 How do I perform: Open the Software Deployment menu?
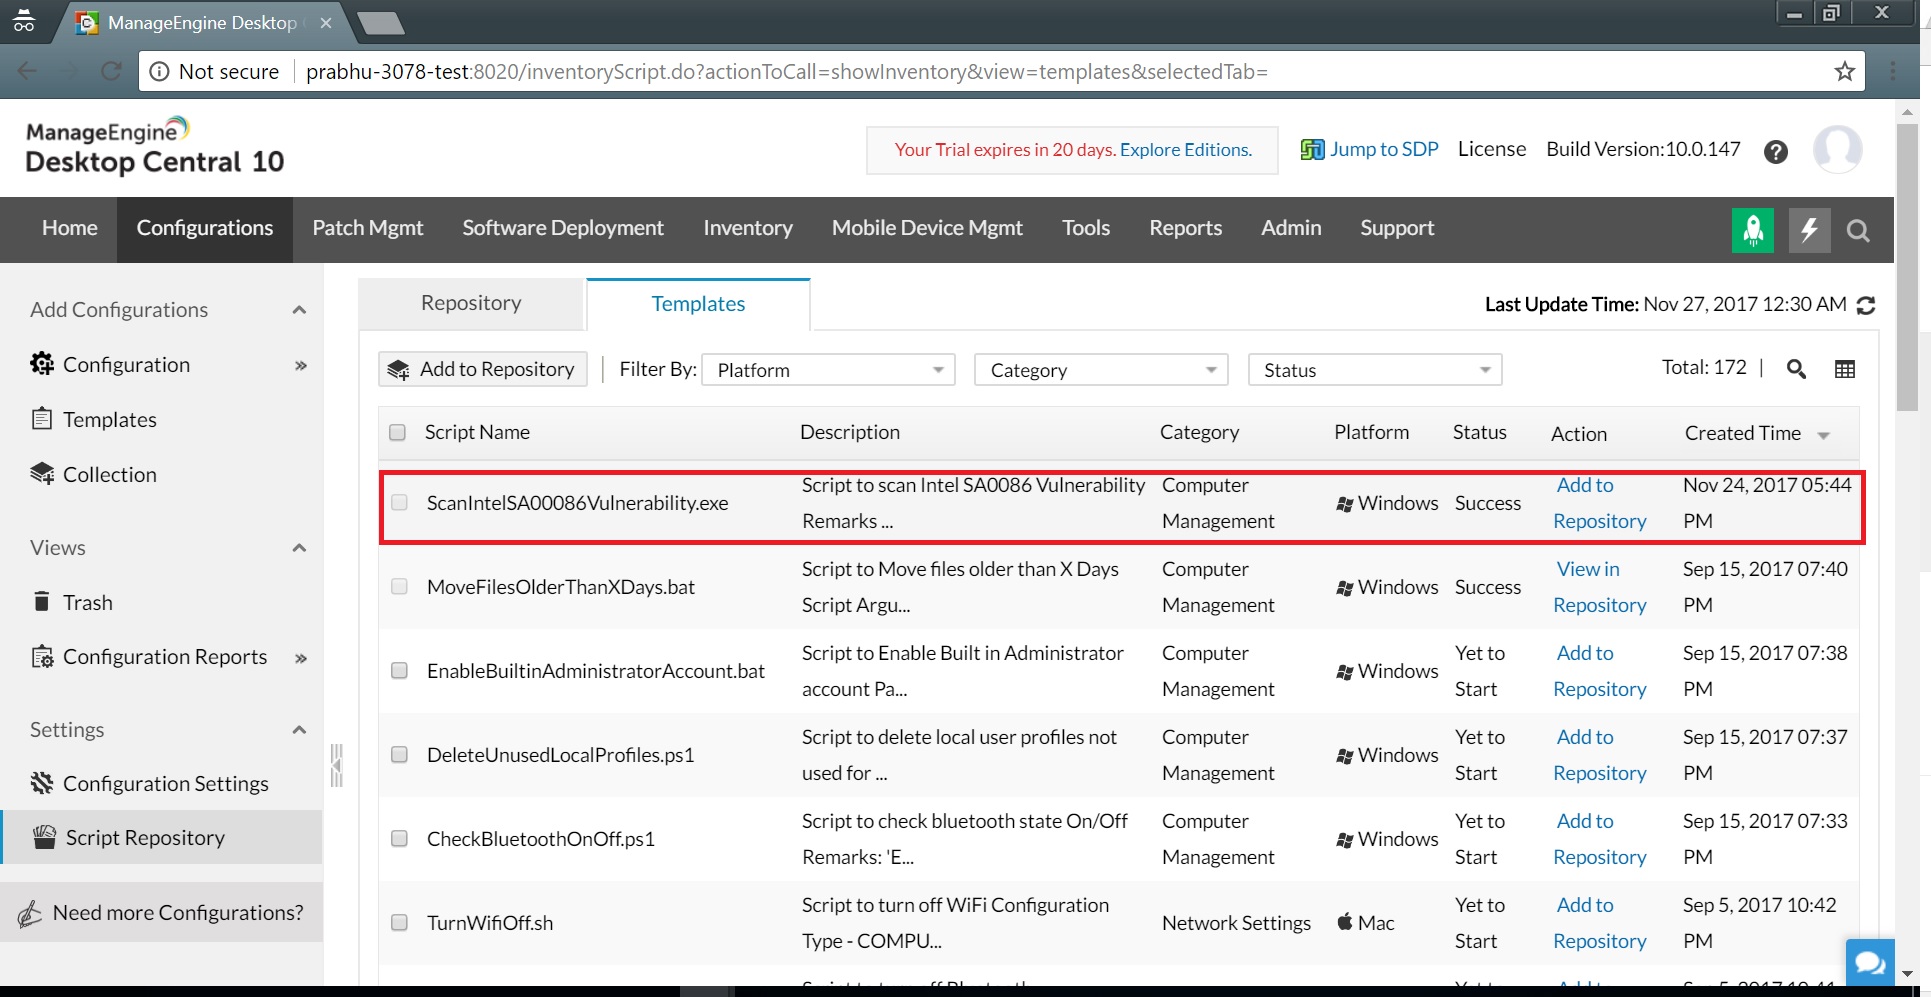click(x=563, y=228)
